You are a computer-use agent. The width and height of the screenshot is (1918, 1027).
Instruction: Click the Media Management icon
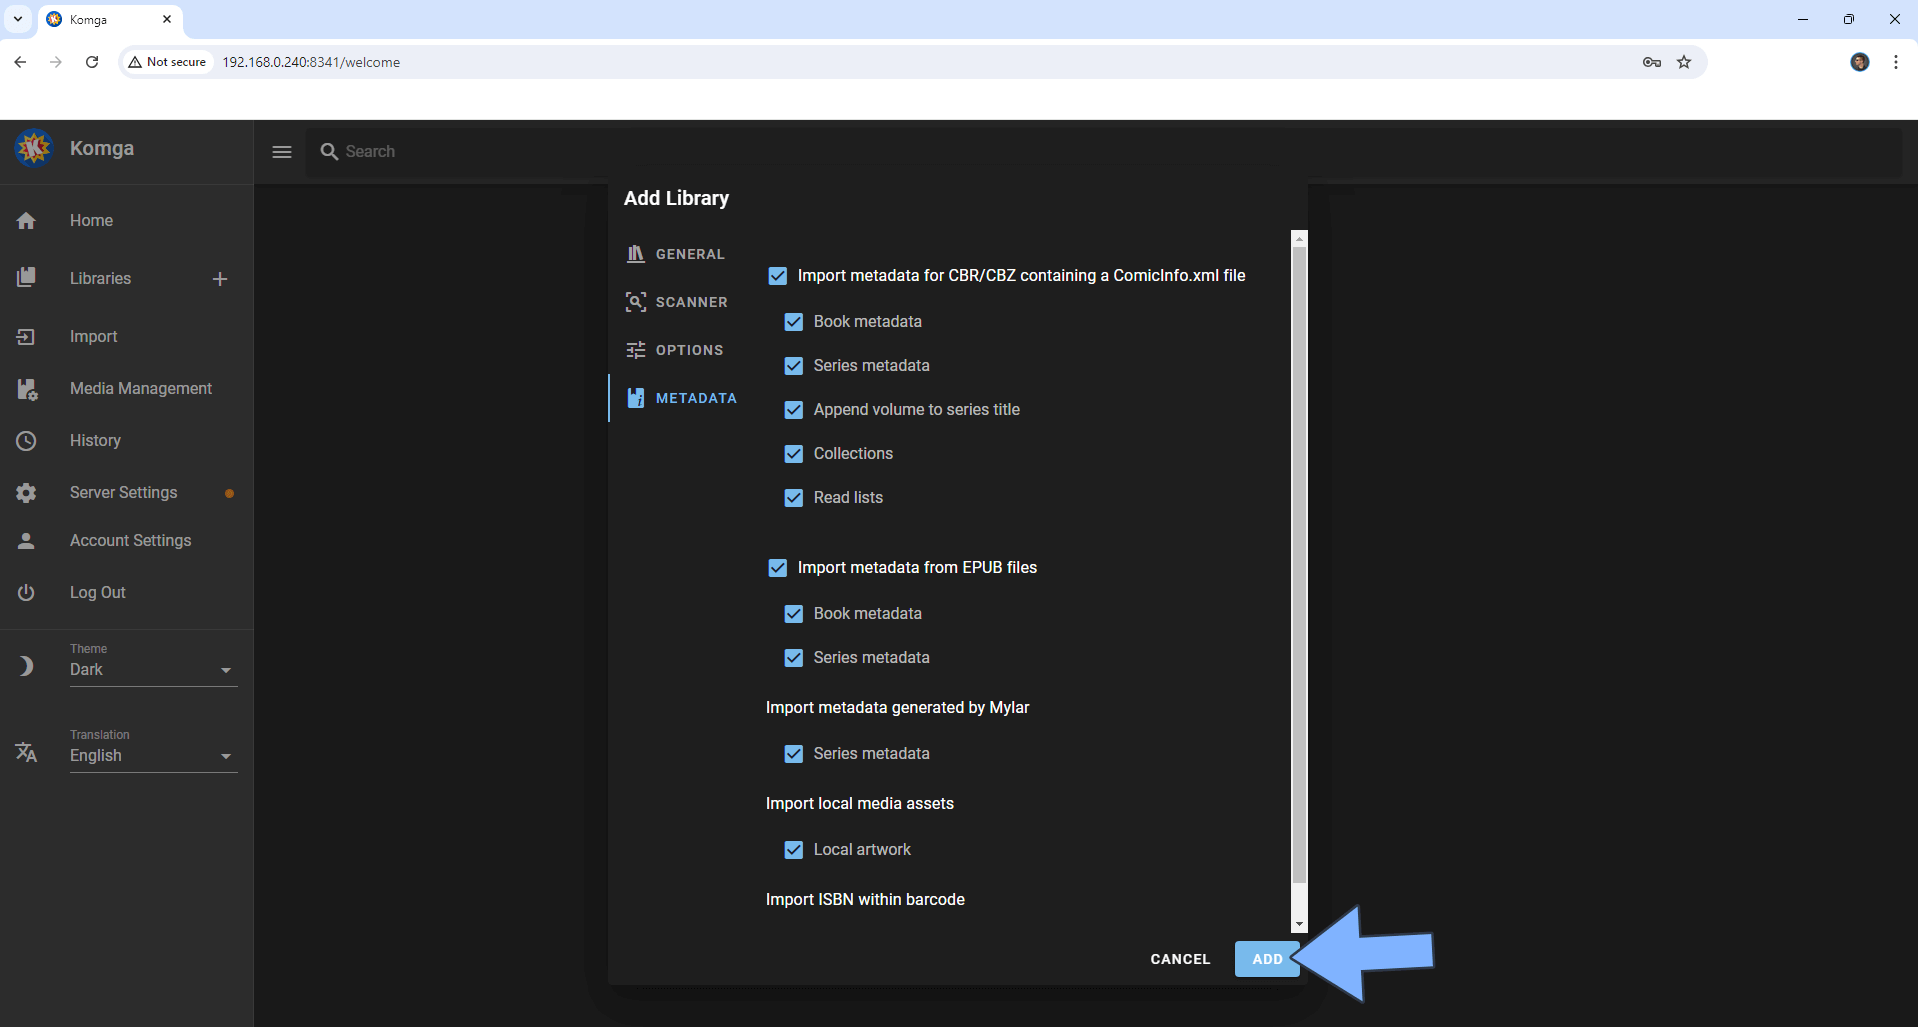click(x=26, y=389)
